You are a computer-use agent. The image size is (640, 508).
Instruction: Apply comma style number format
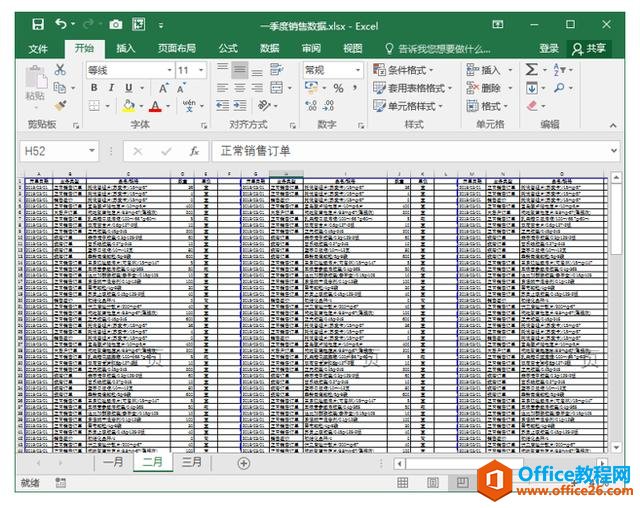tap(355, 88)
